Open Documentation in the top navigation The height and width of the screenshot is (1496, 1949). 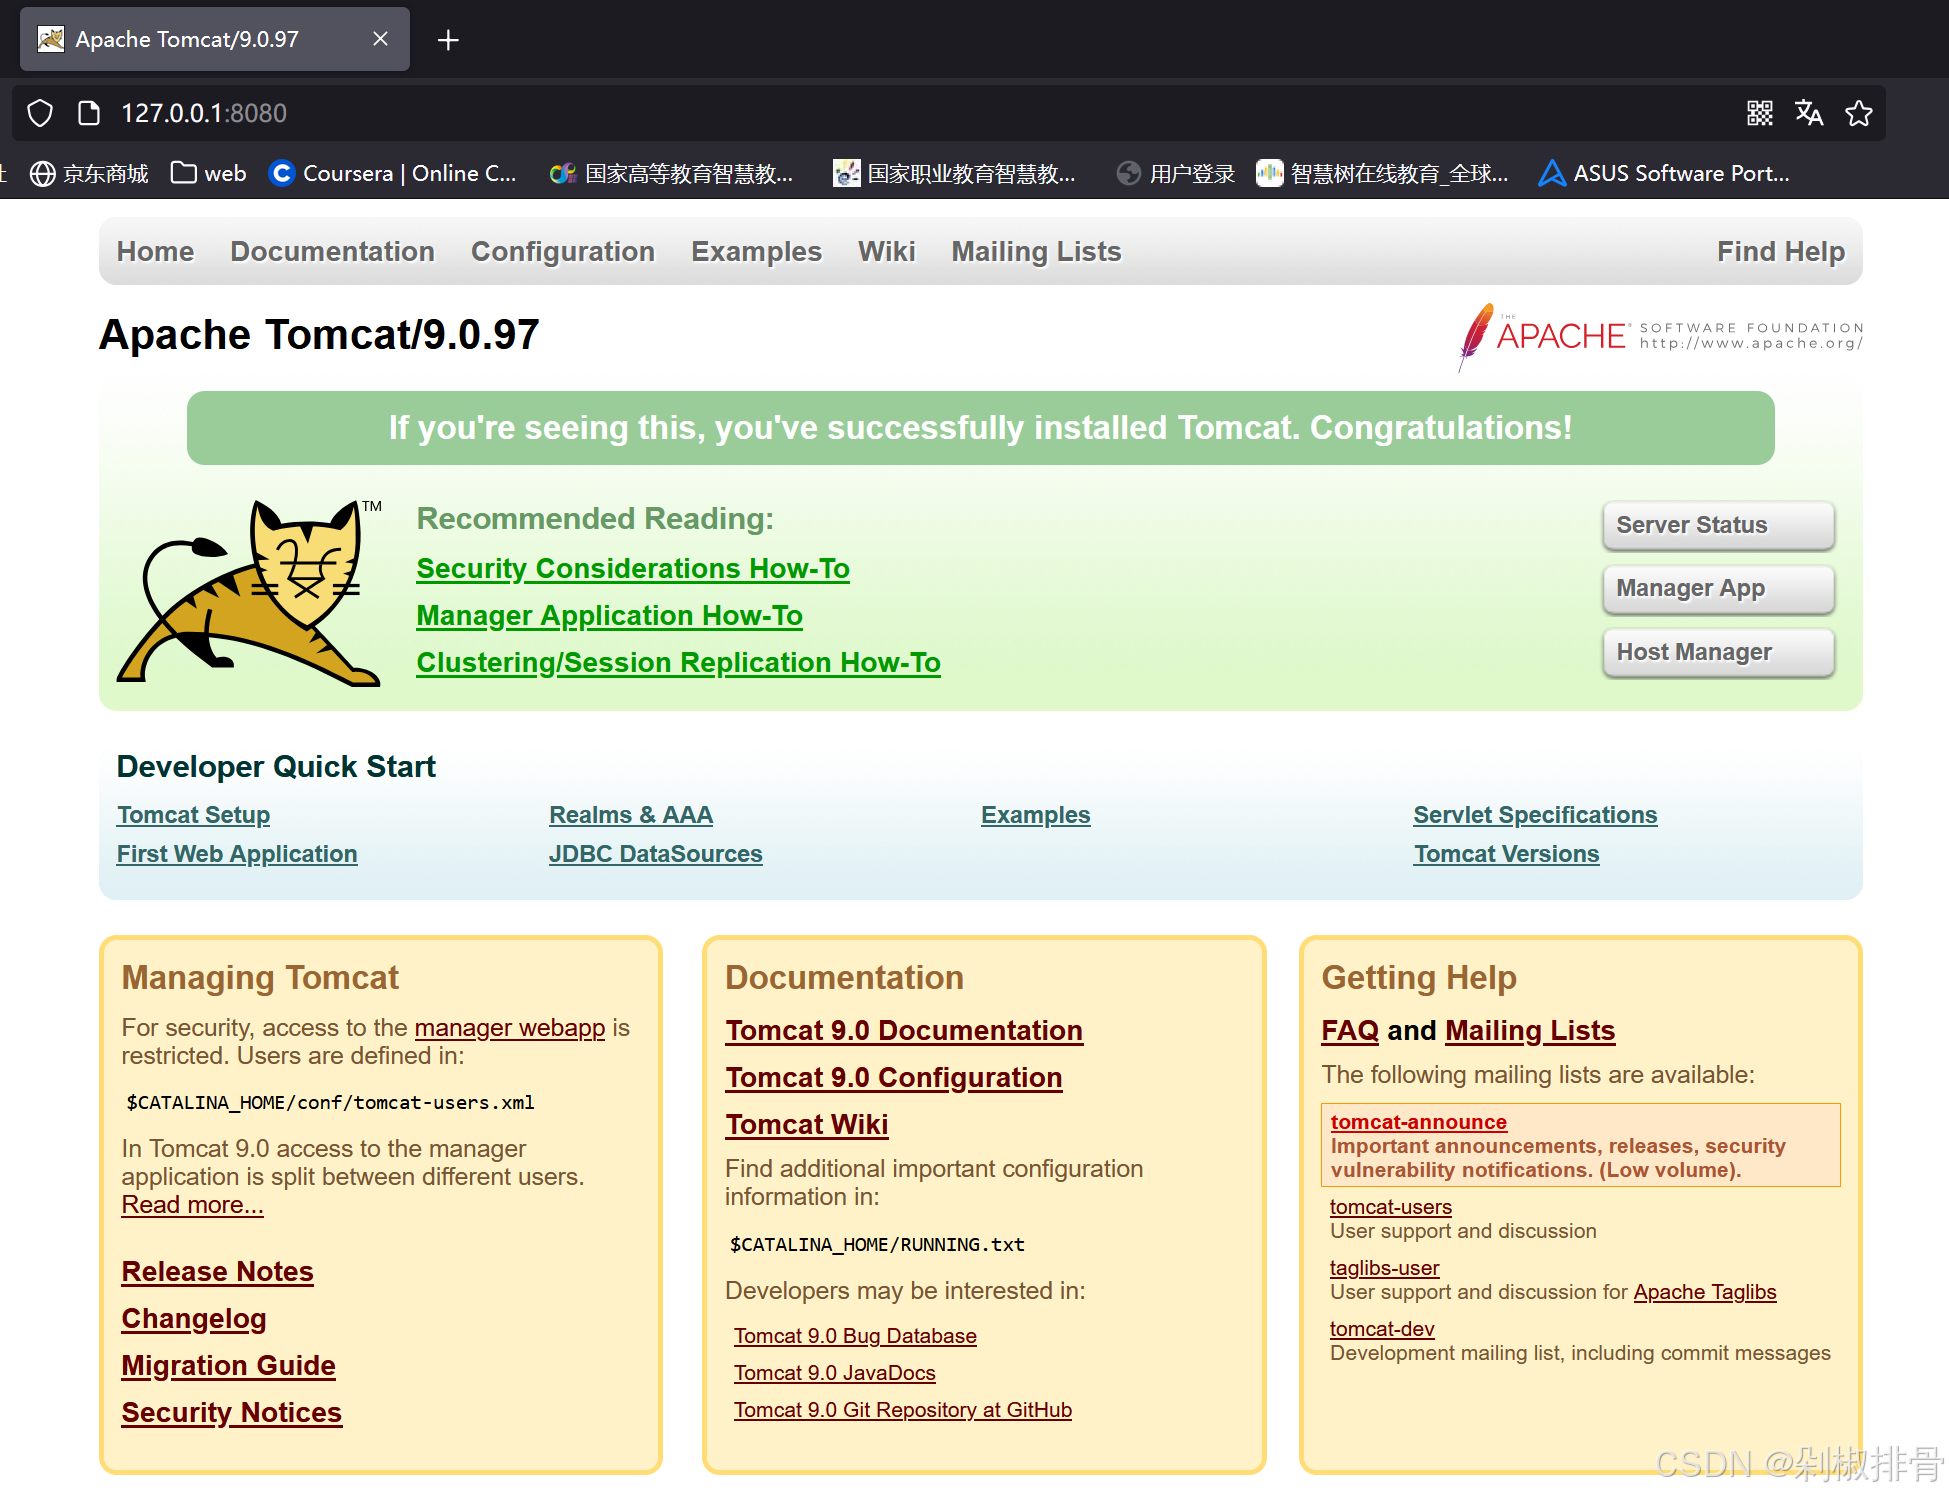tap(332, 251)
